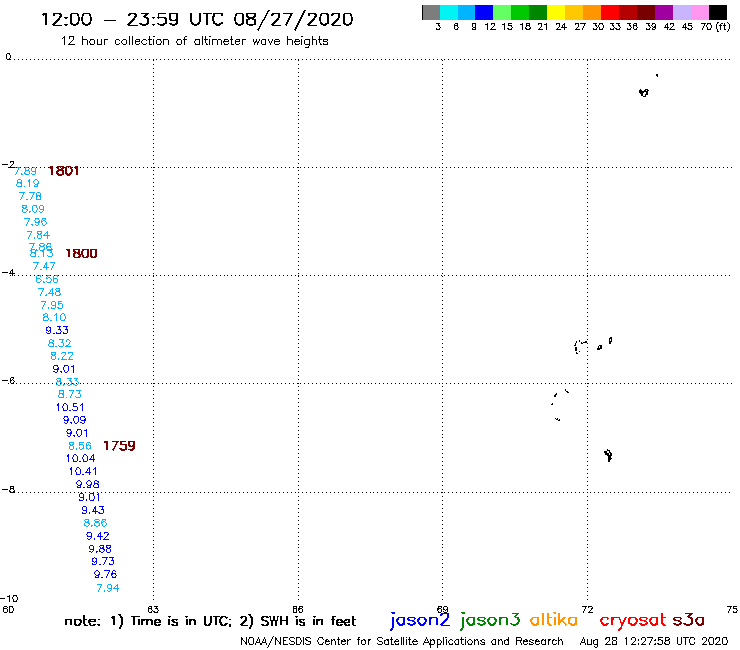
Task: Click the 9.73 wave height value
Action: pos(103,561)
